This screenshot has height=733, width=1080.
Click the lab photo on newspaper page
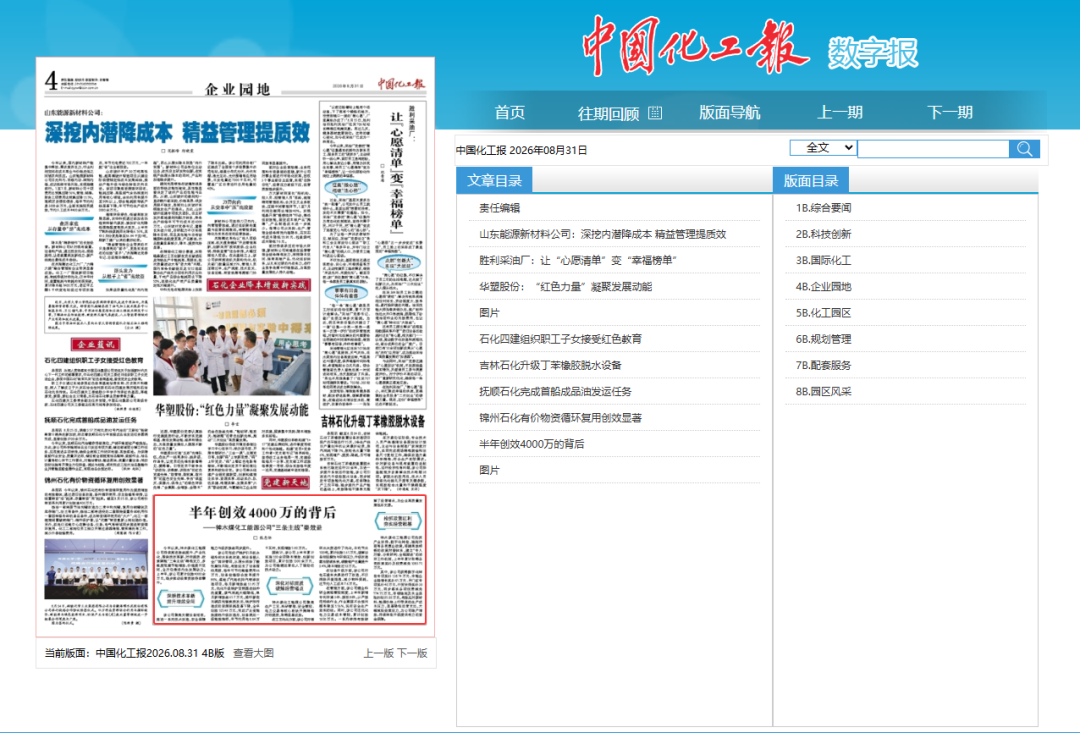(x=232, y=347)
